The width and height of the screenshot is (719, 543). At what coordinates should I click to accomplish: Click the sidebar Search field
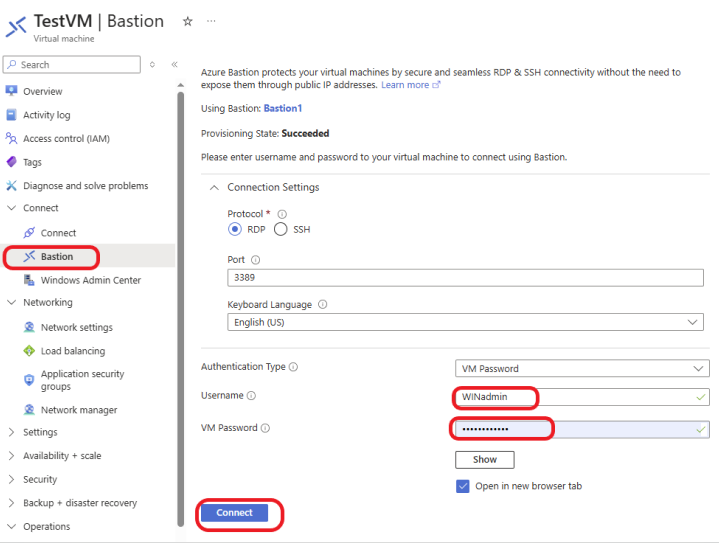tap(72, 65)
